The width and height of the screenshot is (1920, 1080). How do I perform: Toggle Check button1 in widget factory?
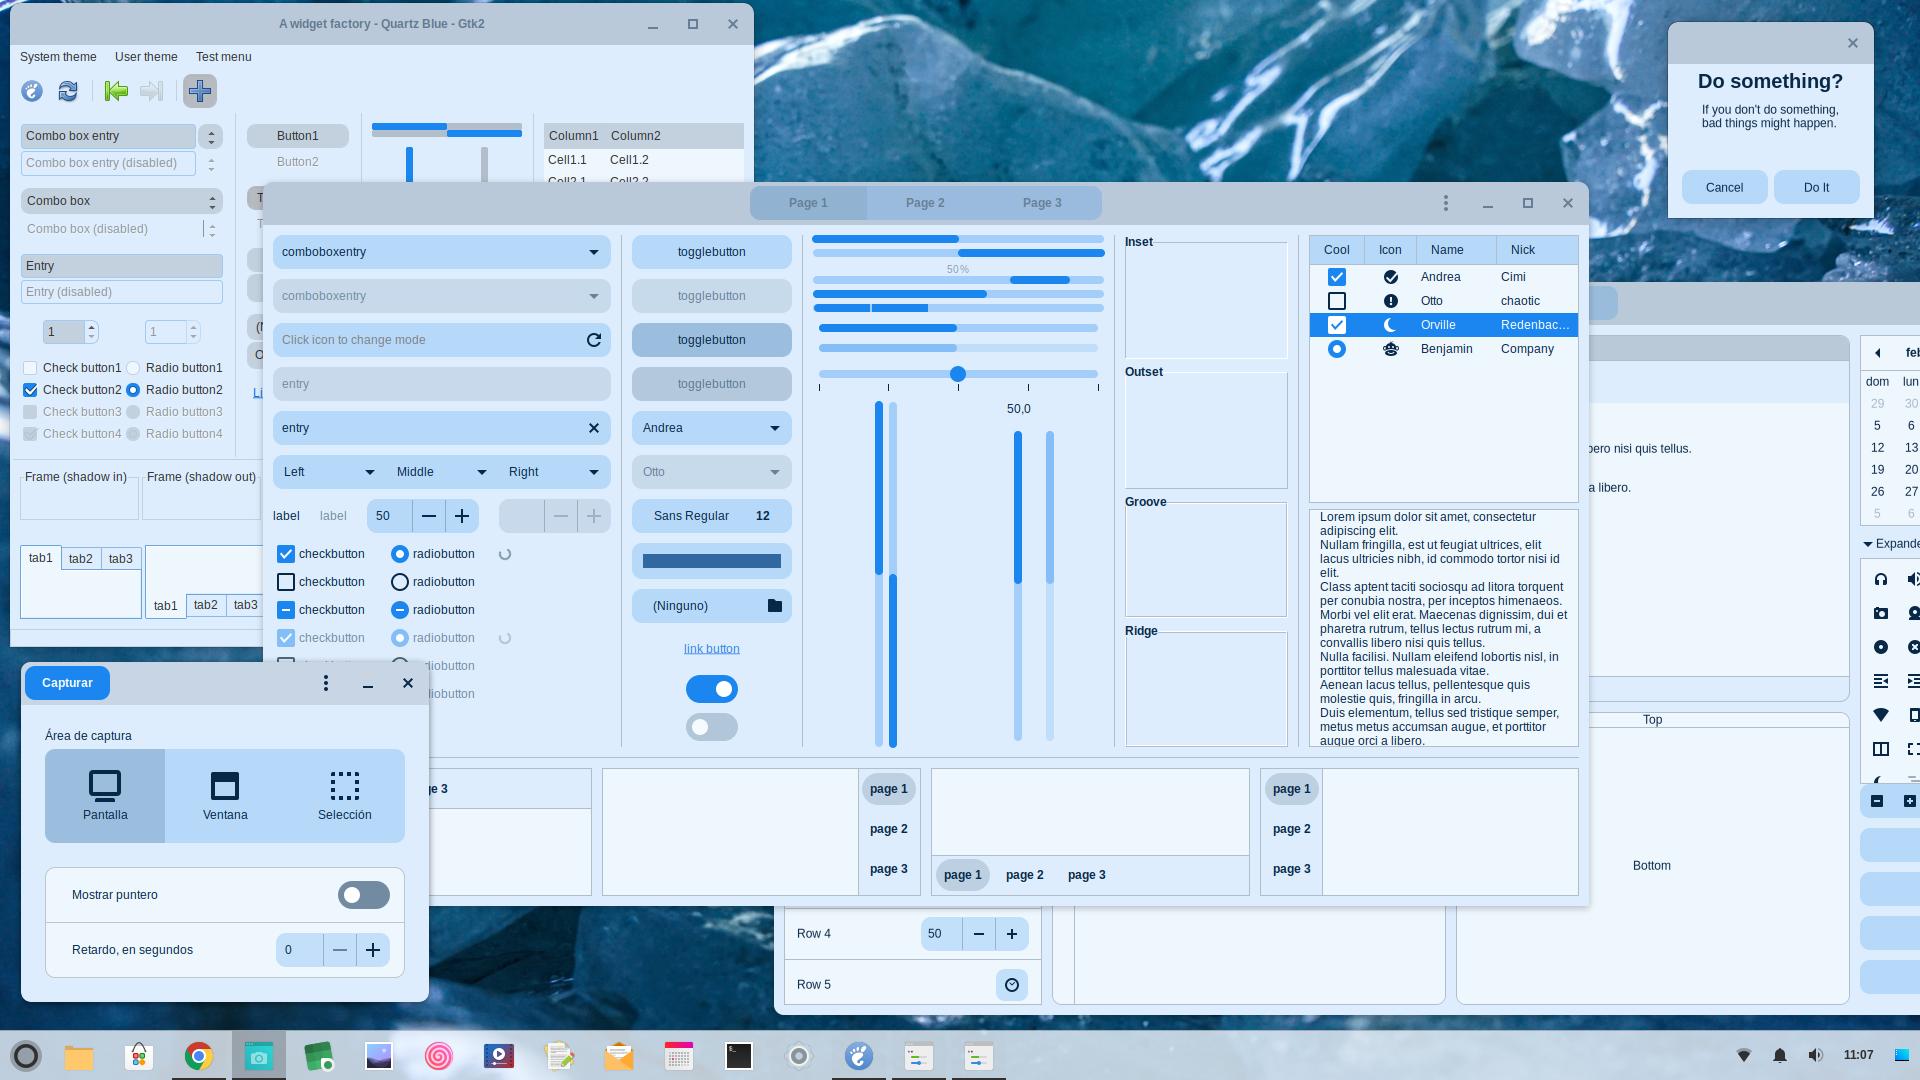click(30, 368)
